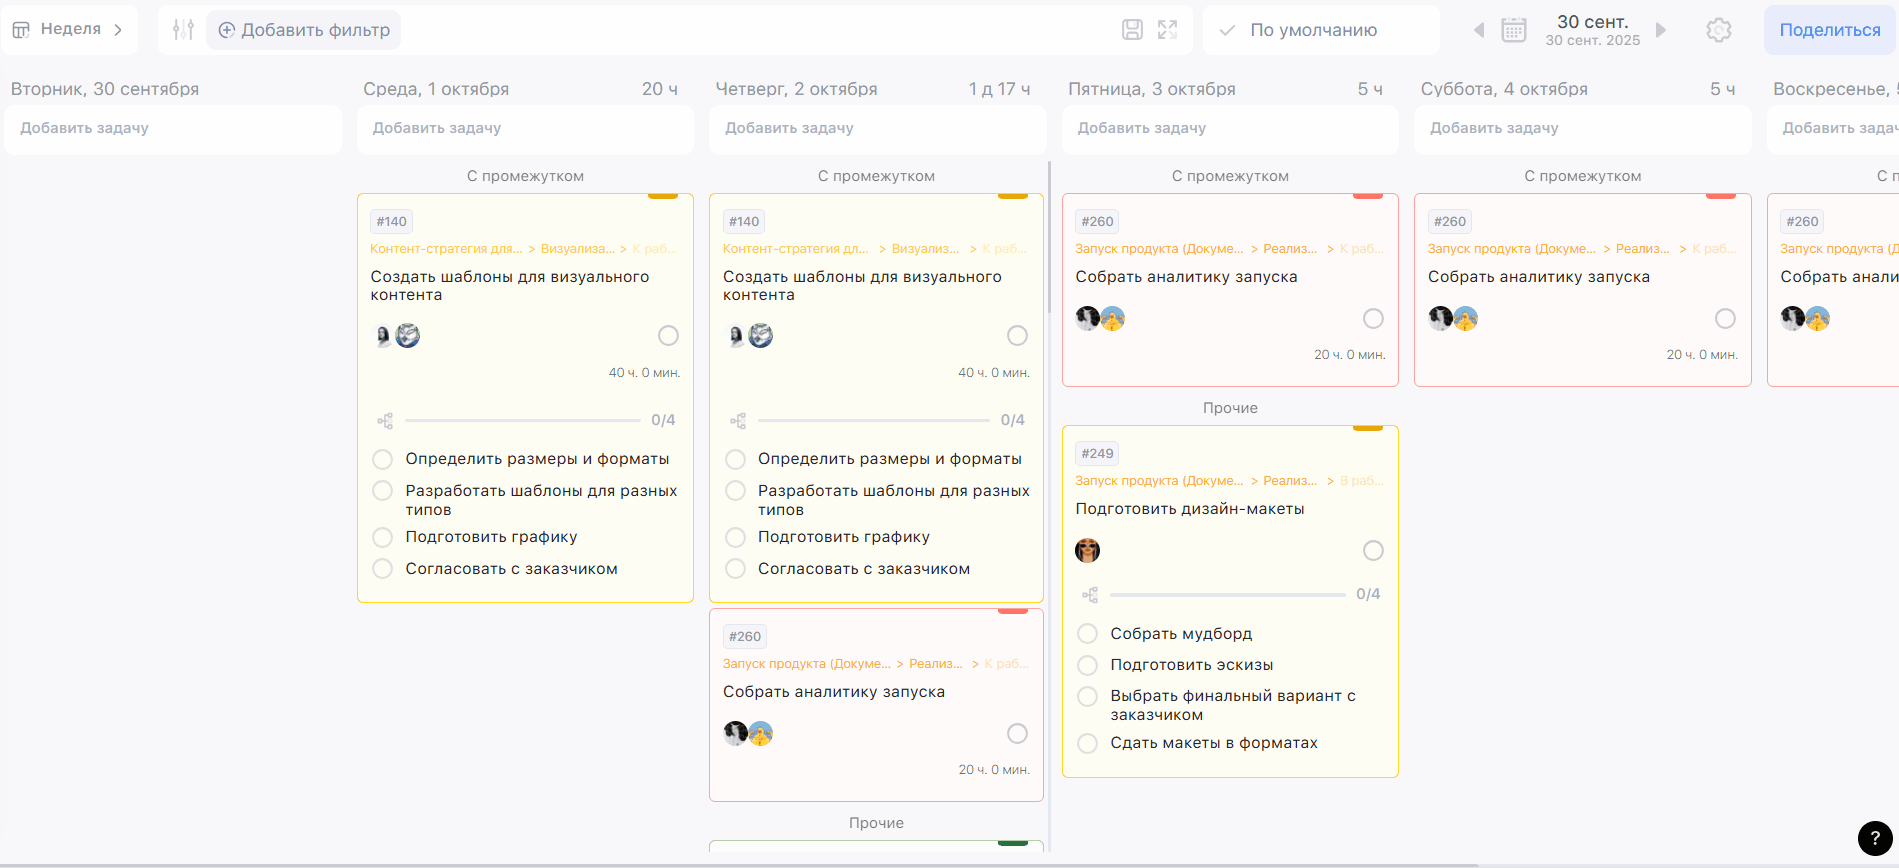Screen dimensions: 1899x868
Task: Go to next date with right arrow
Action: click(x=1661, y=30)
